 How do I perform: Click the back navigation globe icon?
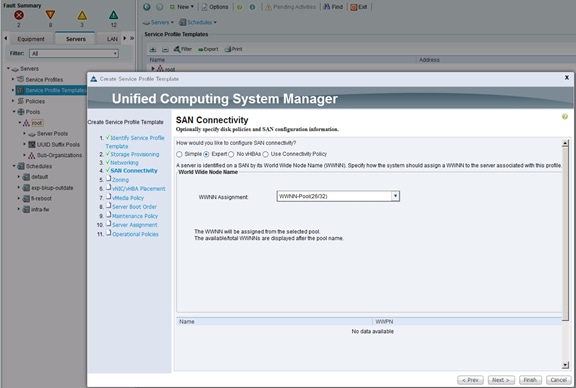147,7
